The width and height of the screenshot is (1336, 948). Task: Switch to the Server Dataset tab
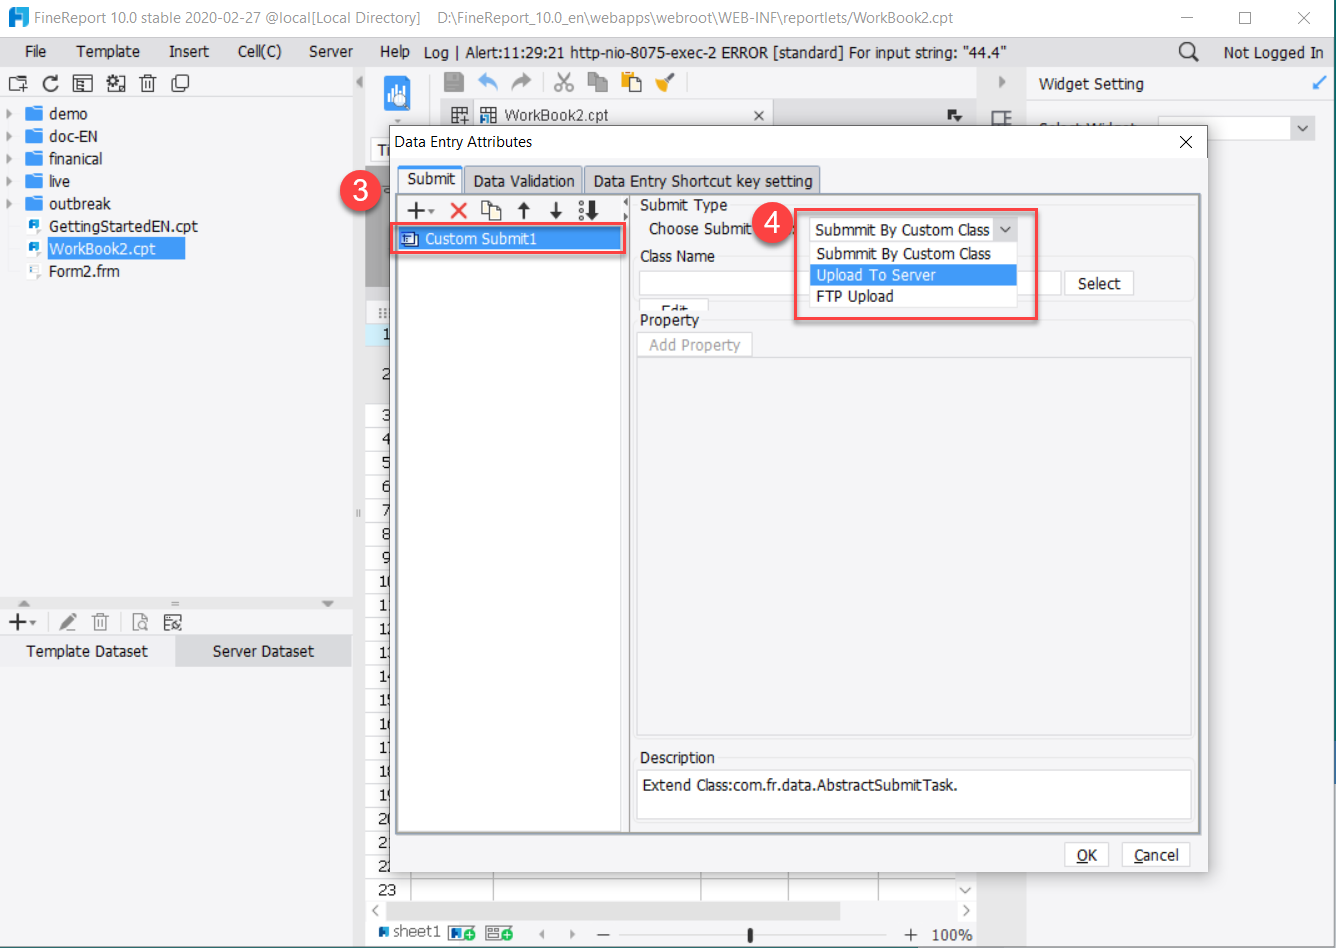(x=262, y=651)
